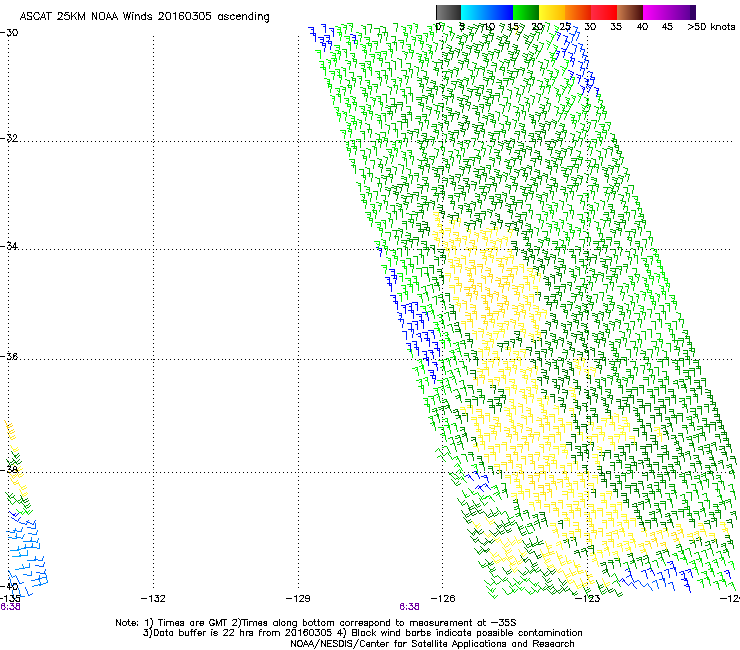Image resolution: width=740 pixels, height=650 pixels.
Task: Click the purple '6:38' time left of -126
Action: pyautogui.click(x=409, y=607)
